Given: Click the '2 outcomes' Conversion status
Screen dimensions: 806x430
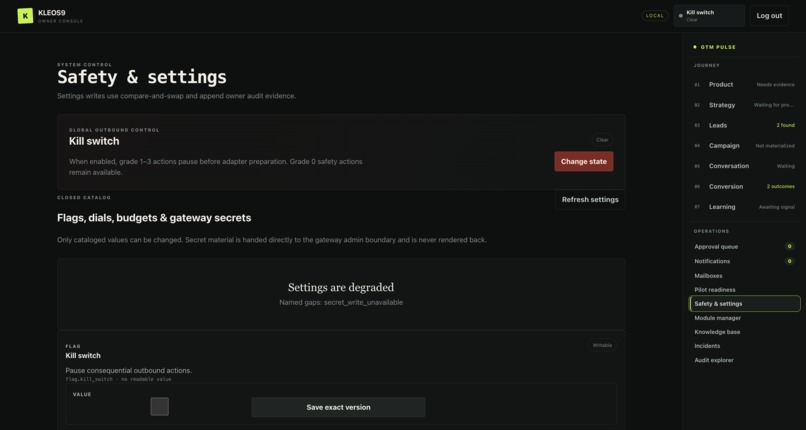Looking at the screenshot, I should click(780, 186).
